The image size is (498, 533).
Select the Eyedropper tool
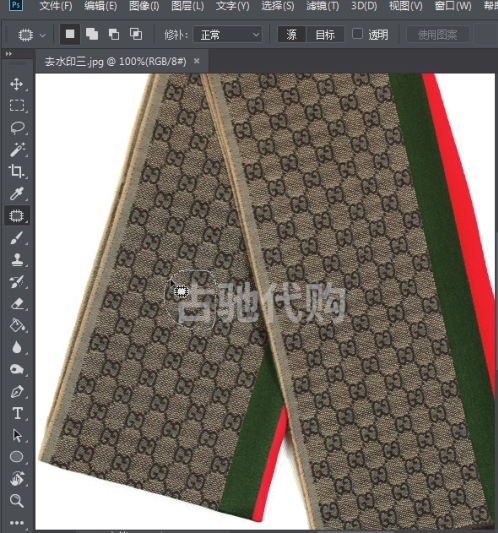16,193
